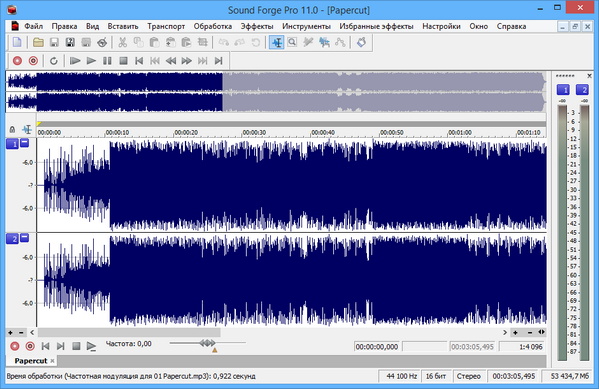The width and height of the screenshot is (599, 389).
Task: Select the Edit tool (highlighted cursor icon)
Action: [x=277, y=42]
